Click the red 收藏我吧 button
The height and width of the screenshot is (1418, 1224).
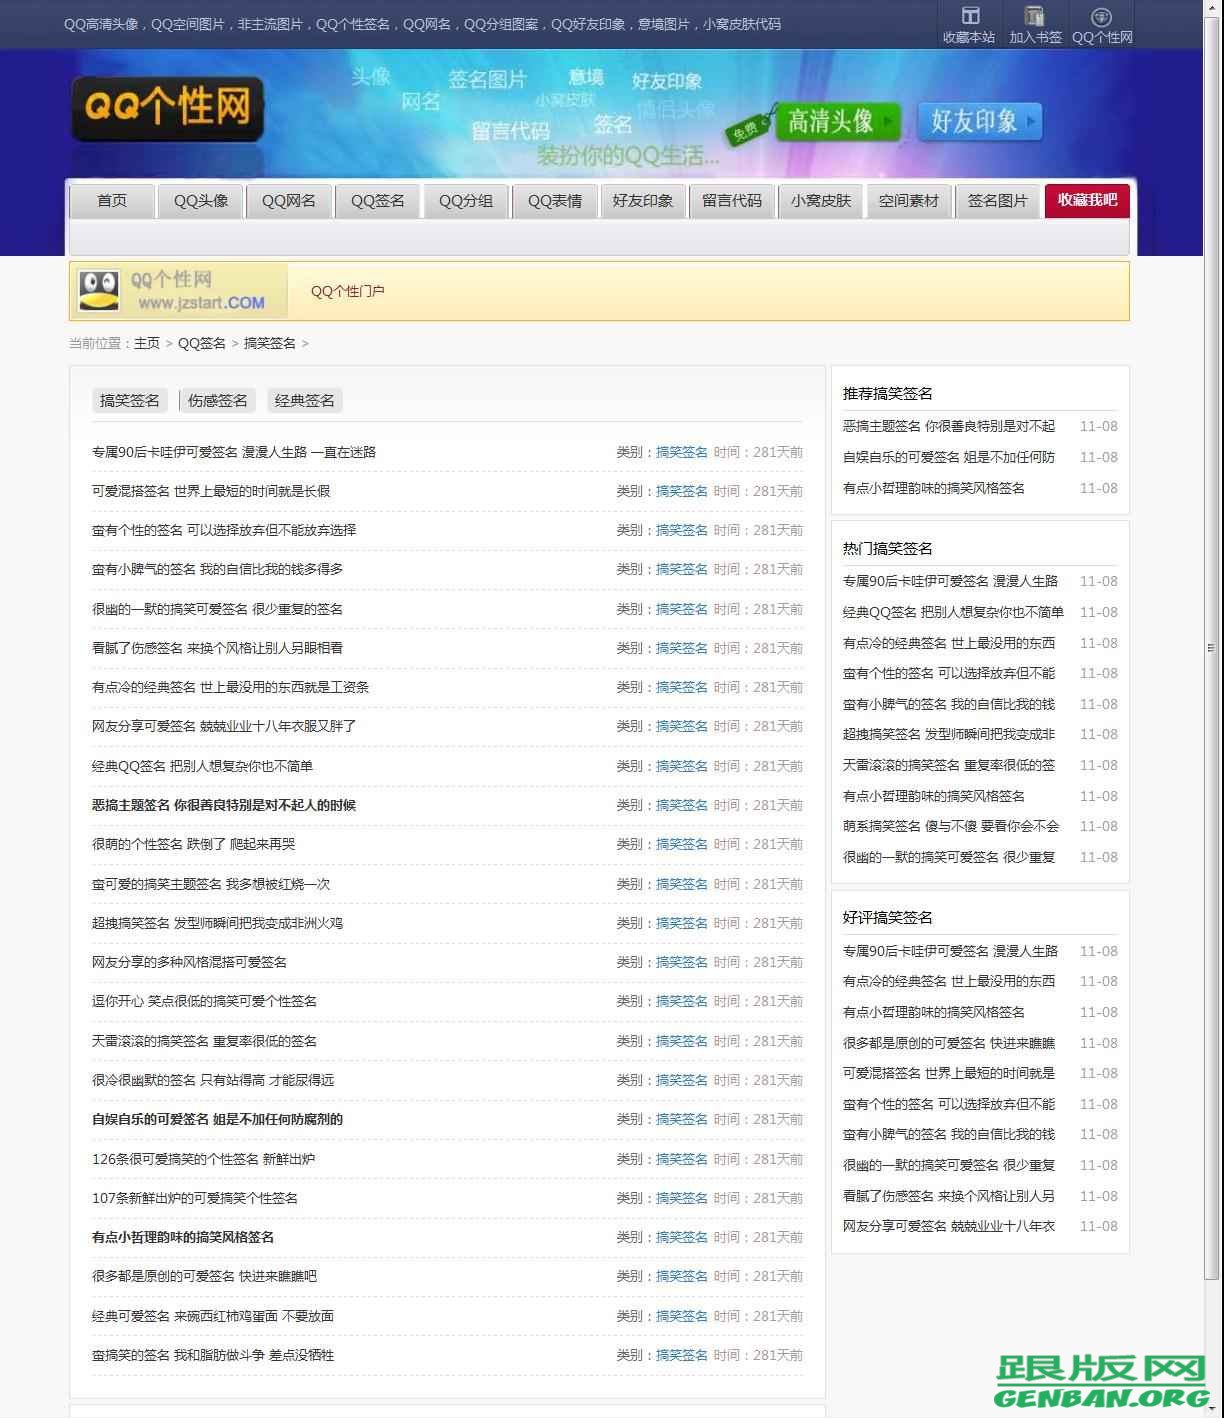point(1086,200)
